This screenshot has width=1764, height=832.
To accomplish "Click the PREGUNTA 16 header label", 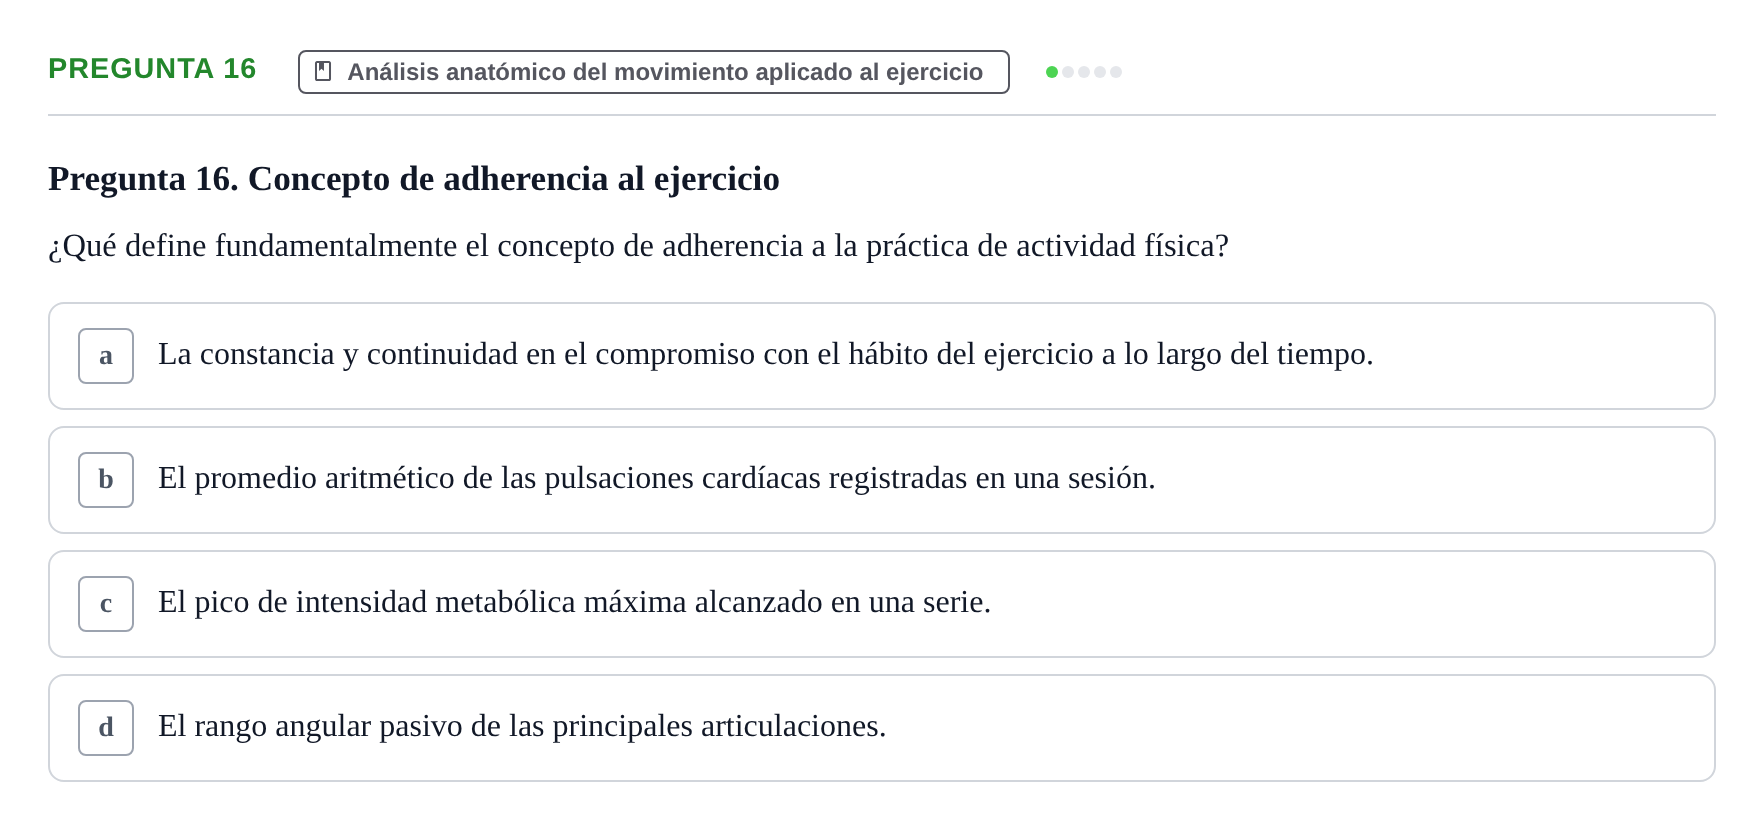I will 152,68.
